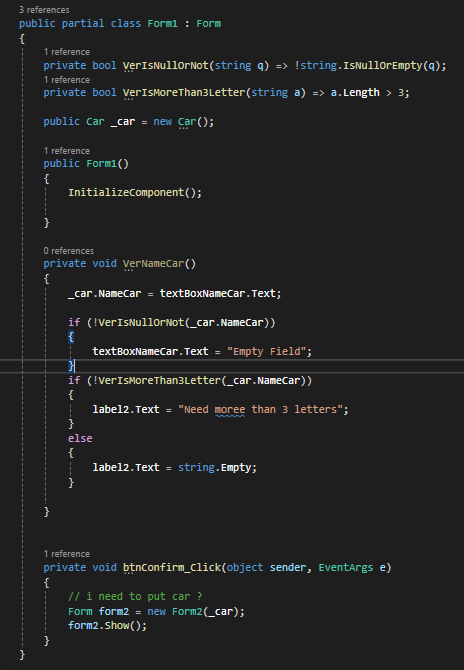The image size is (464, 670).
Task: Click the highlighted closing brace on current line
Action: point(71,365)
